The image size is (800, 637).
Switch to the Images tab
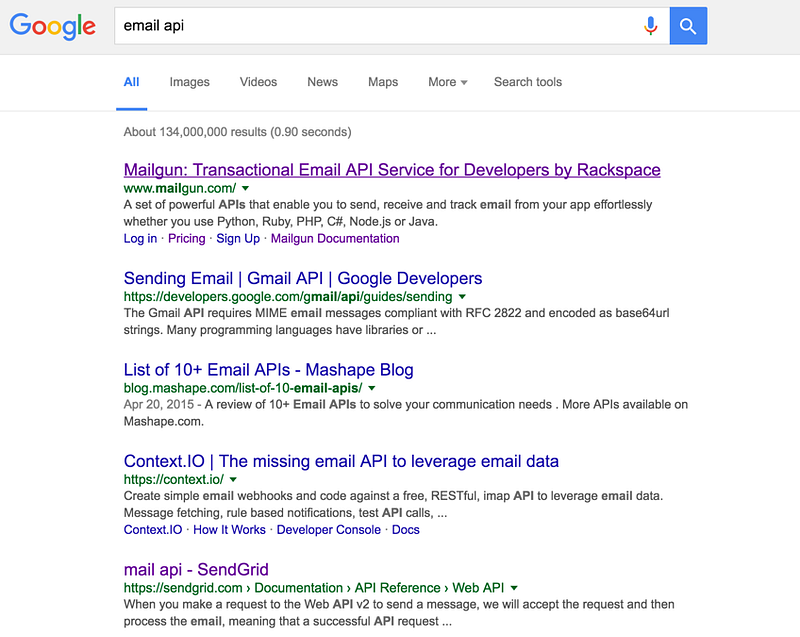189,82
